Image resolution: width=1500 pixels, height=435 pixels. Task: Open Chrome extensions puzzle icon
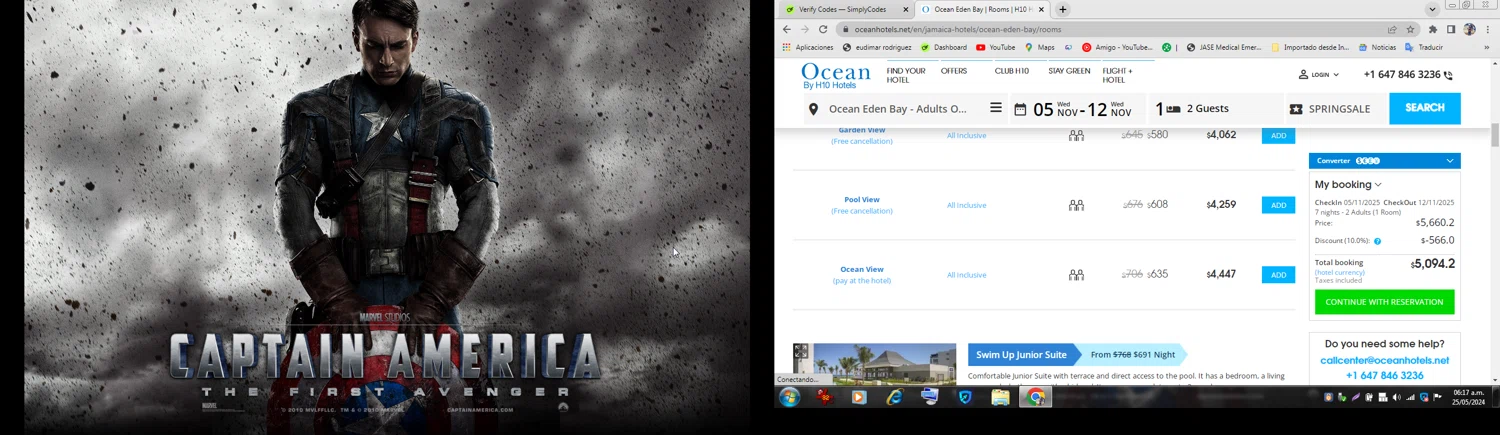1433,29
